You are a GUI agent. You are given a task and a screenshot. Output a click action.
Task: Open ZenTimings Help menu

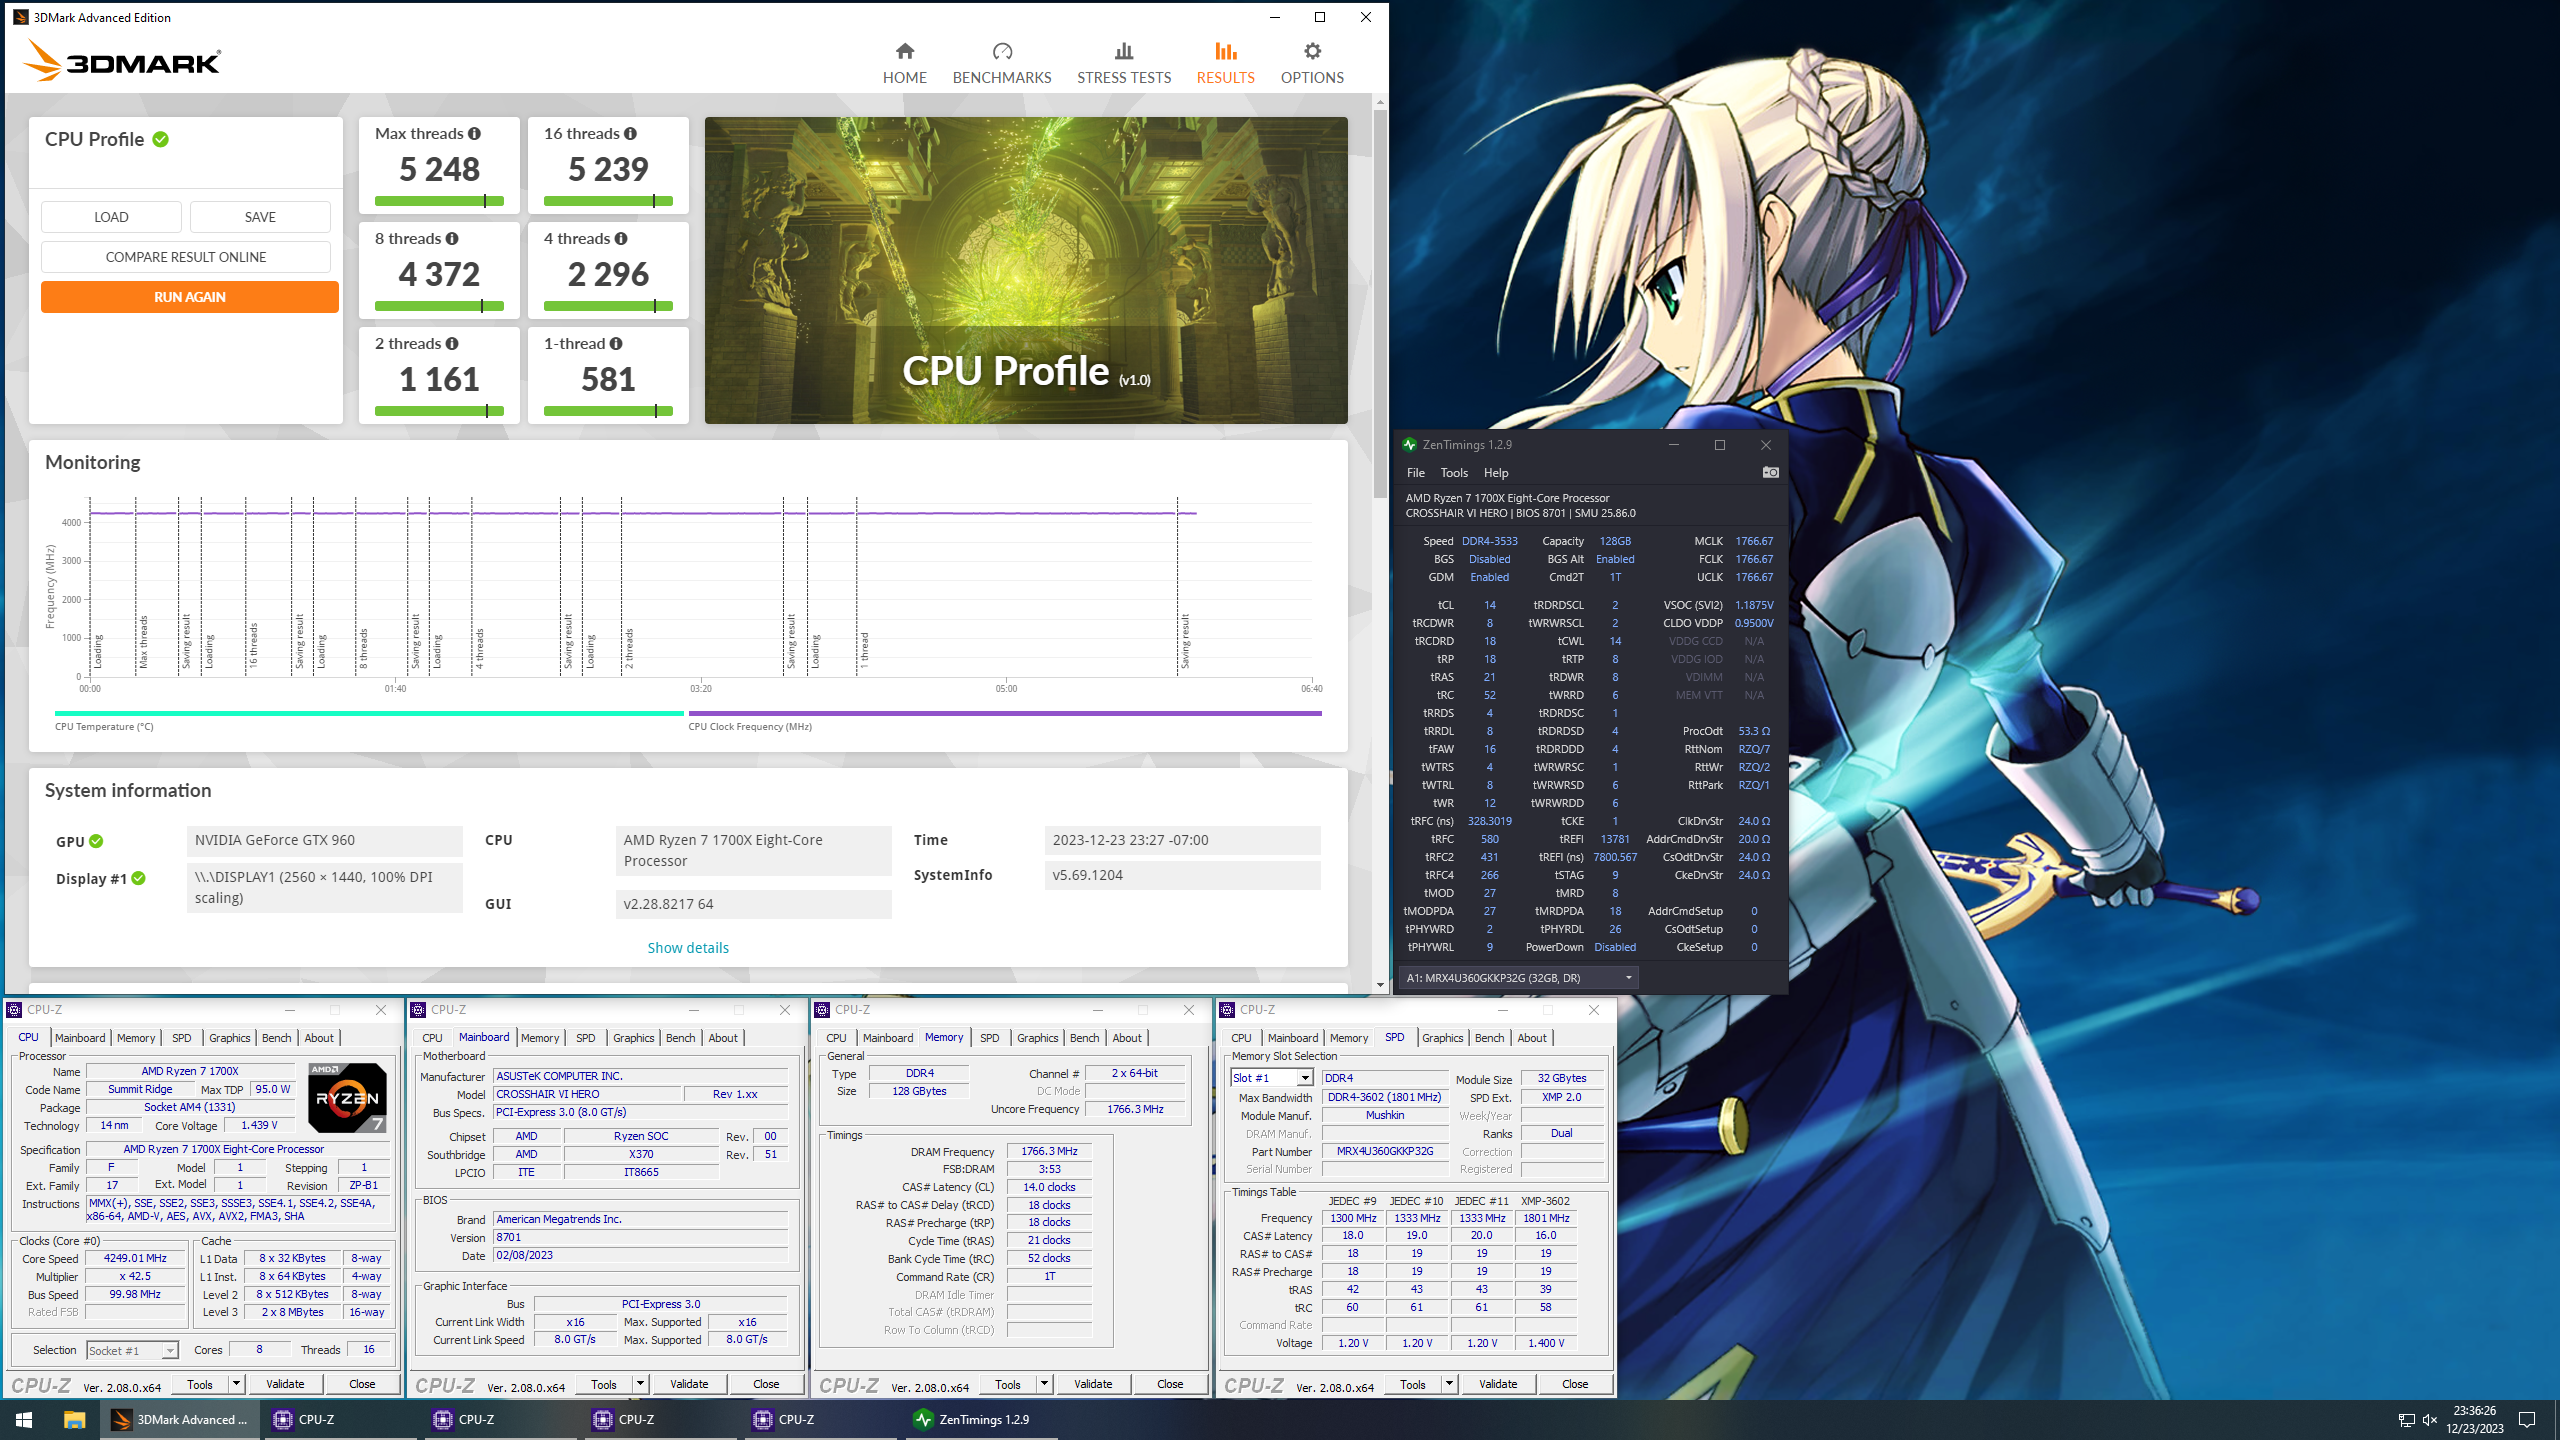[1496, 472]
